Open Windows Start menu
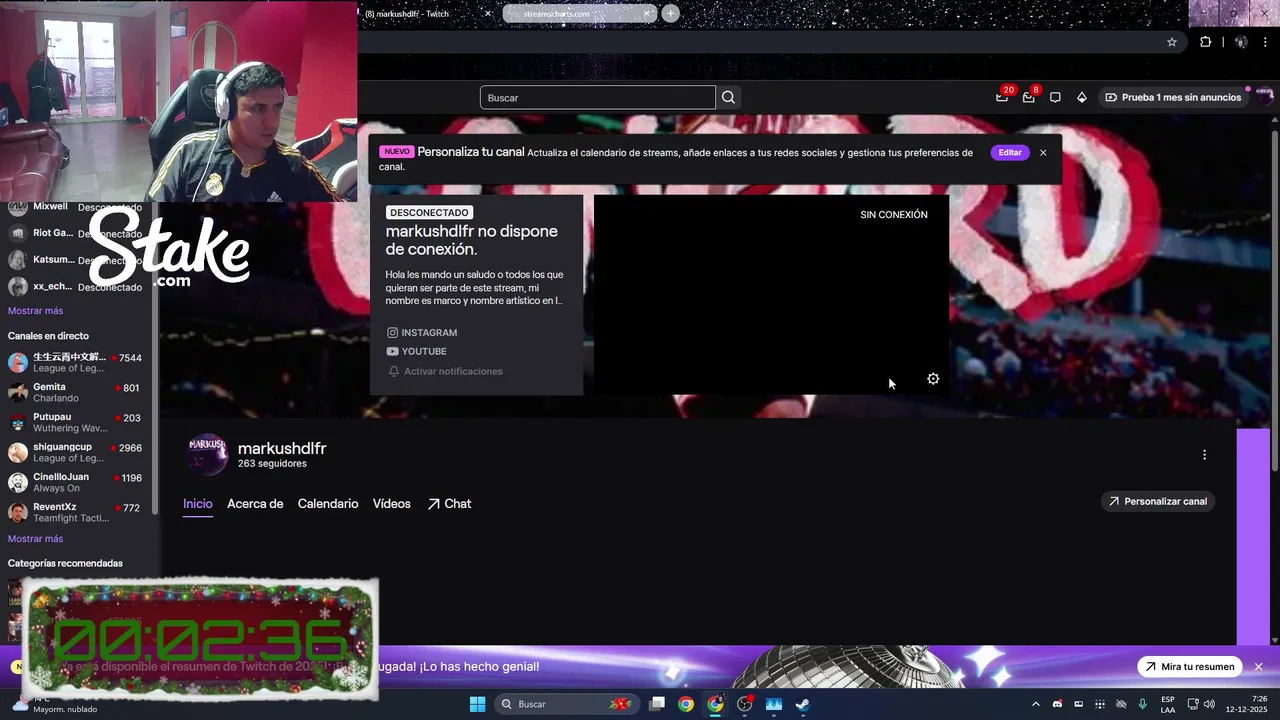Viewport: 1280px width, 720px height. click(x=477, y=704)
